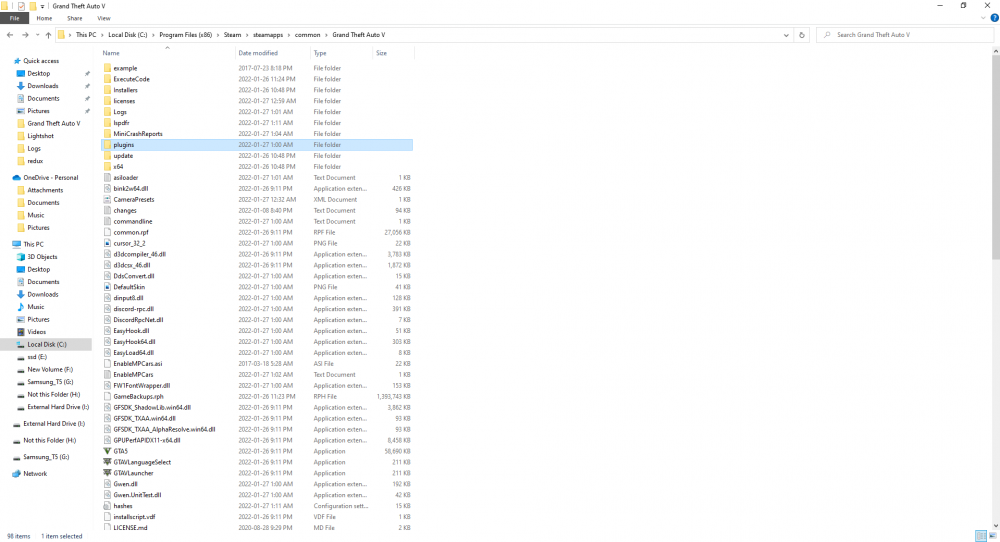The width and height of the screenshot is (1000, 542).
Task: Open OneDrive - Personal in sidebar
Action: coord(50,178)
